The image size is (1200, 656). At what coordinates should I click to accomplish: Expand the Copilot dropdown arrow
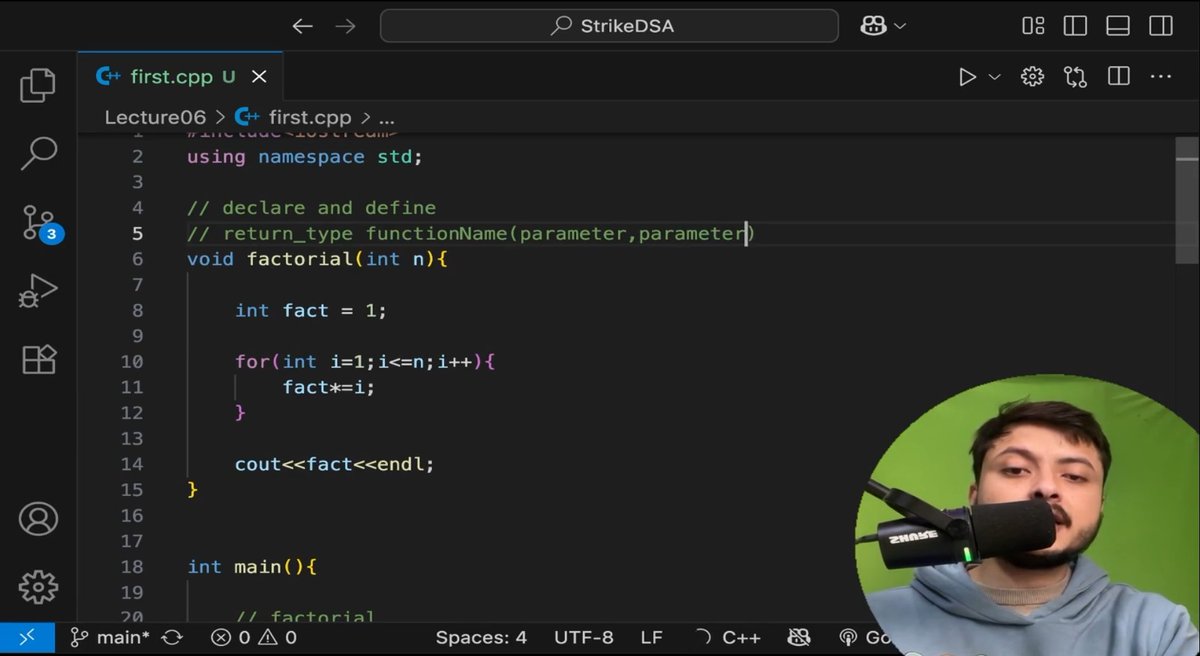pyautogui.click(x=900, y=26)
